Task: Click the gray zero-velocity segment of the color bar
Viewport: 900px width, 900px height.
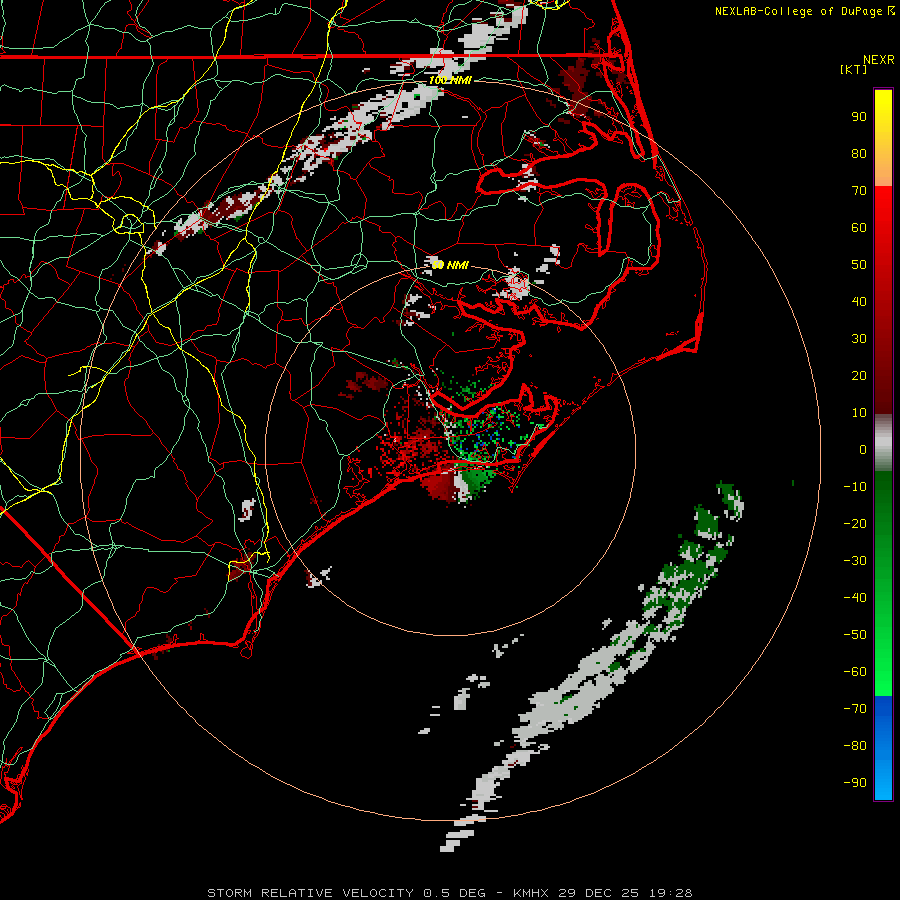Action: tap(883, 443)
